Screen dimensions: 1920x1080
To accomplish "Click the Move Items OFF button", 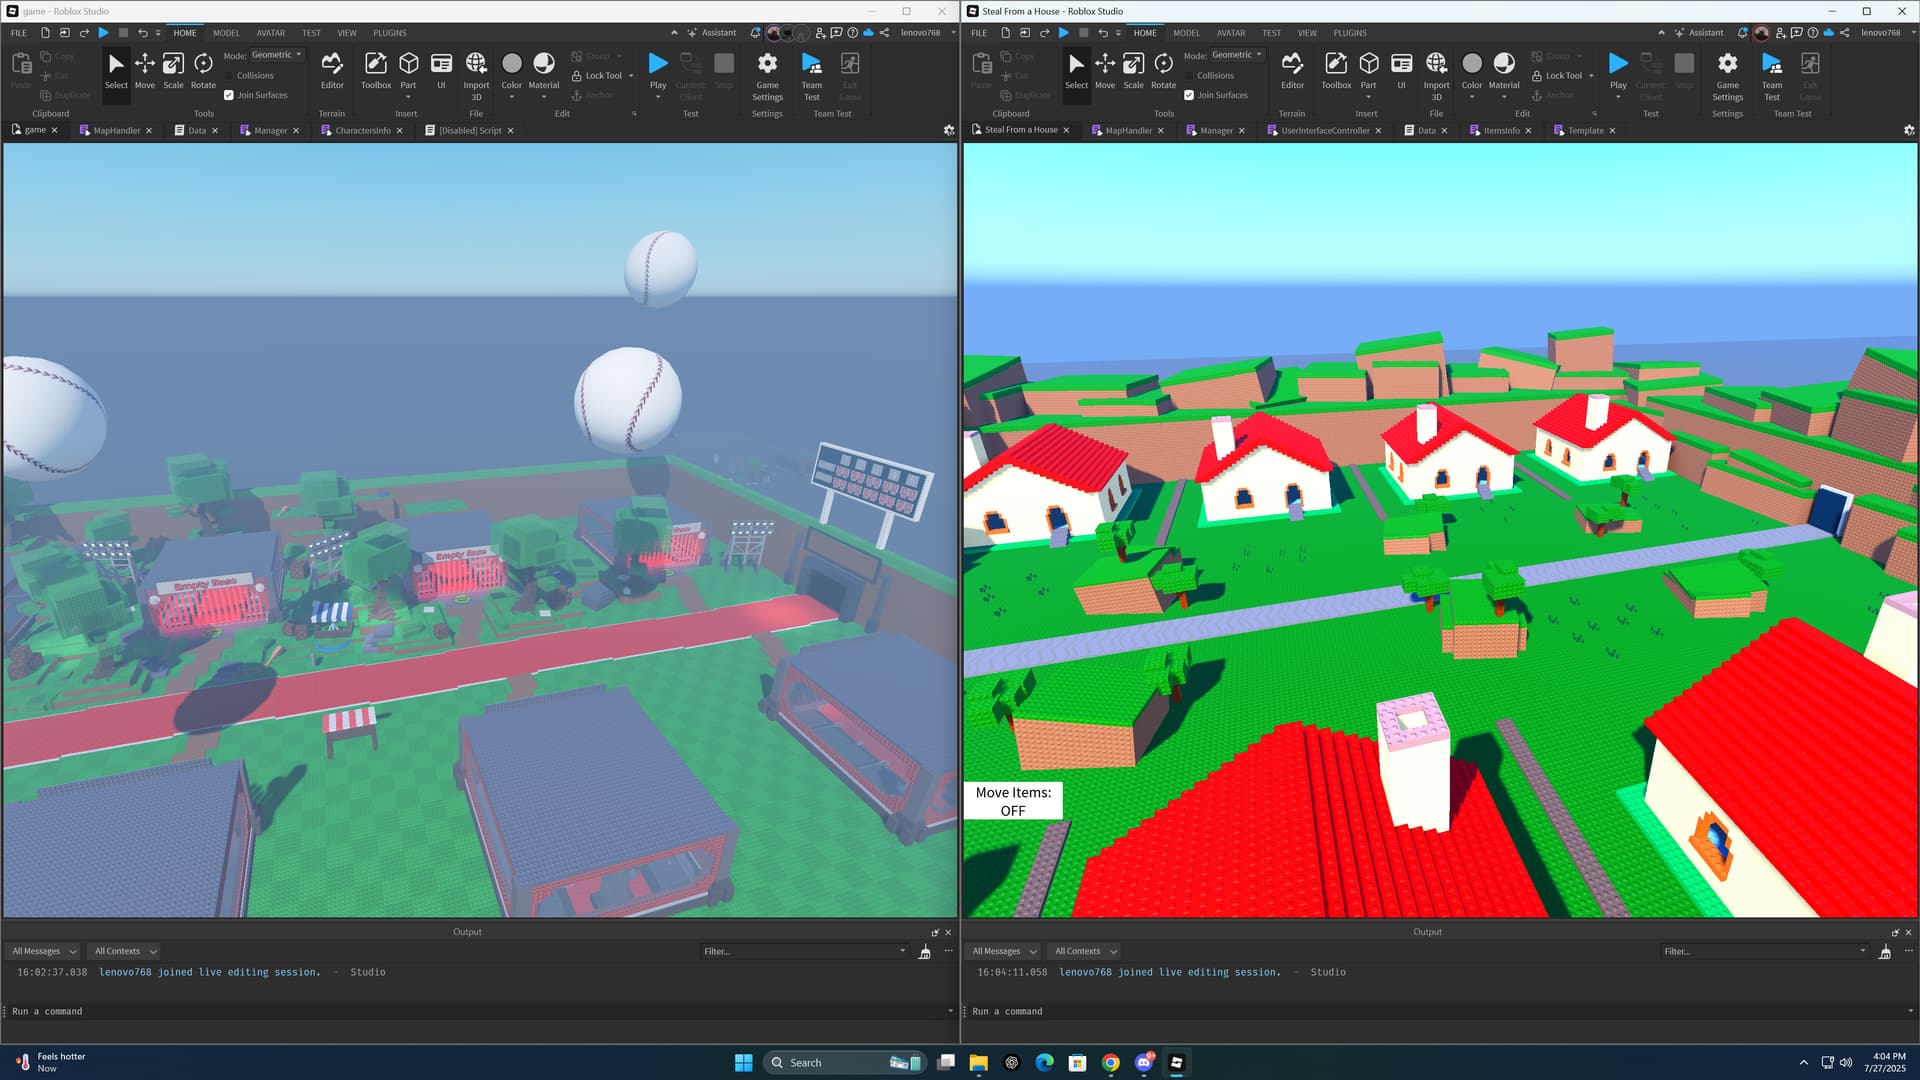I will pos(1012,801).
